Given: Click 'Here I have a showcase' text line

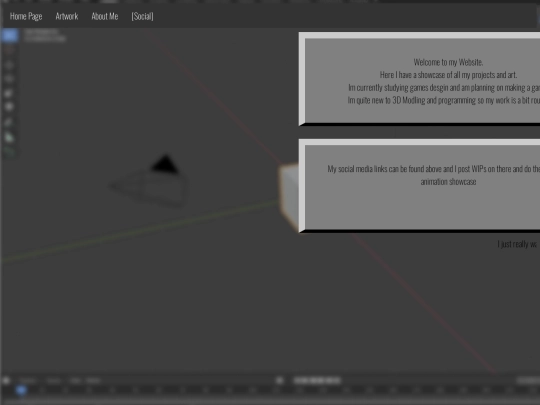Looking at the screenshot, I should pyautogui.click(x=448, y=75).
